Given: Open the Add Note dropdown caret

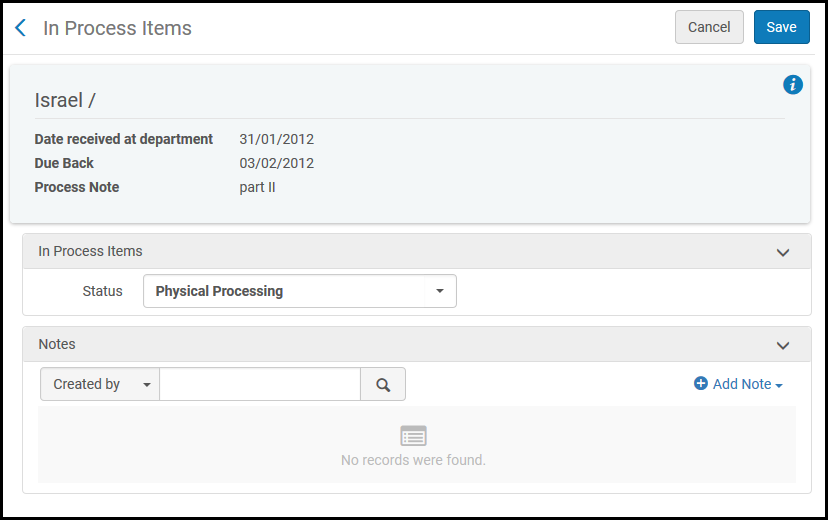Looking at the screenshot, I should click(779, 385).
